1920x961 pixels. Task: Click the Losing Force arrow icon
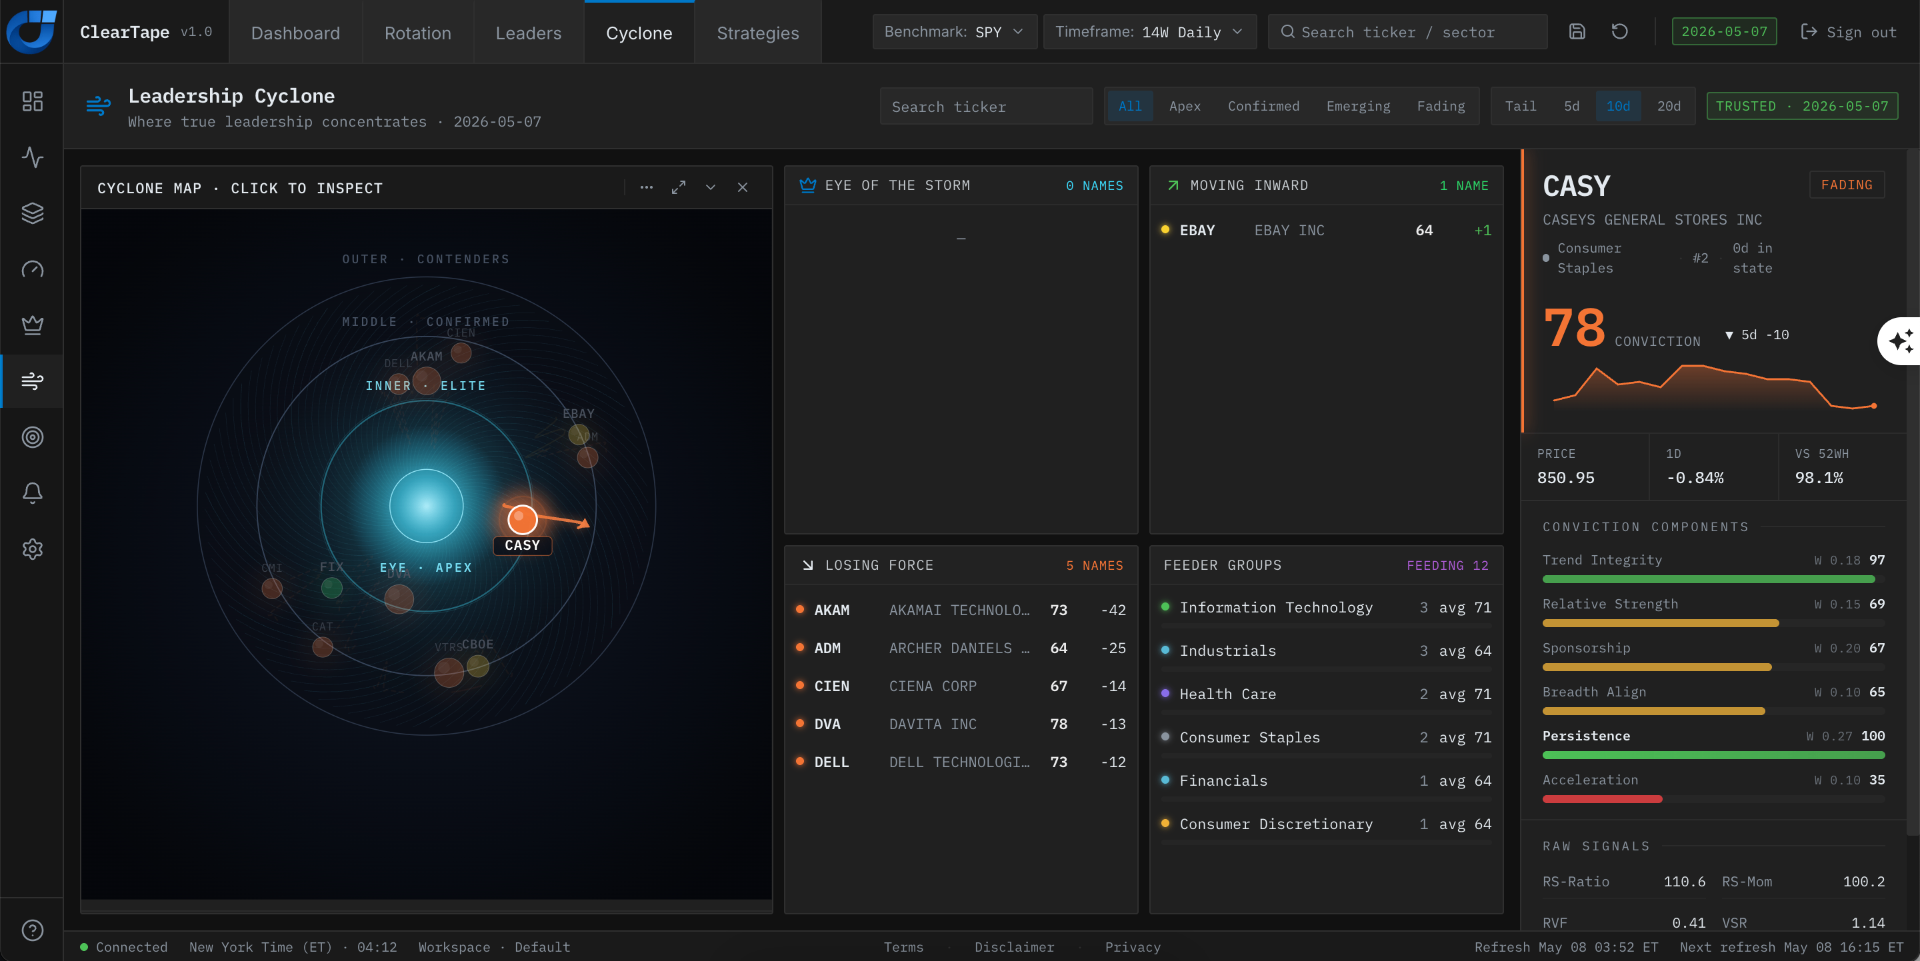point(808,565)
